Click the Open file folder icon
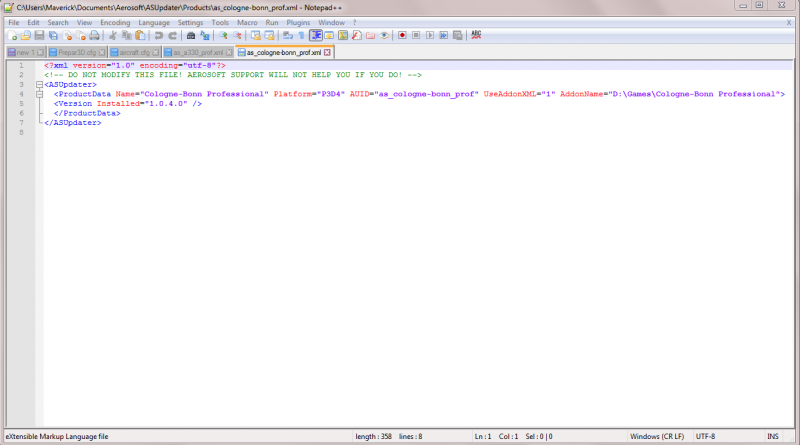This screenshot has width=800, height=445. point(26,35)
